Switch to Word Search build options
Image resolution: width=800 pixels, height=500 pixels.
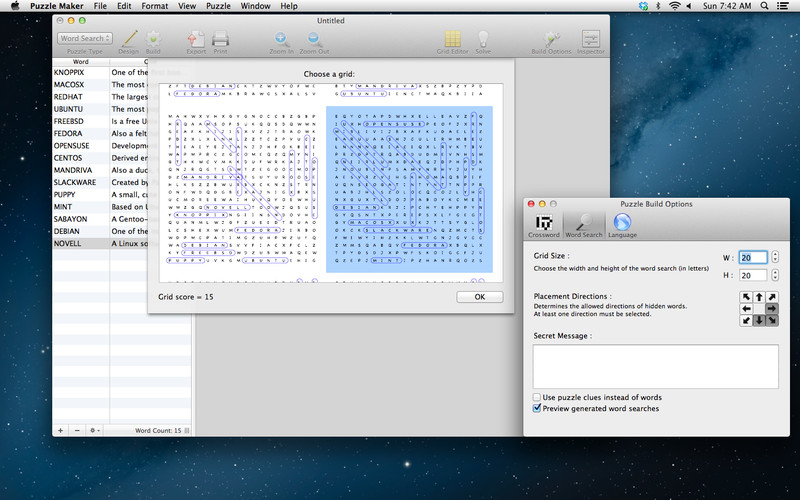click(584, 226)
